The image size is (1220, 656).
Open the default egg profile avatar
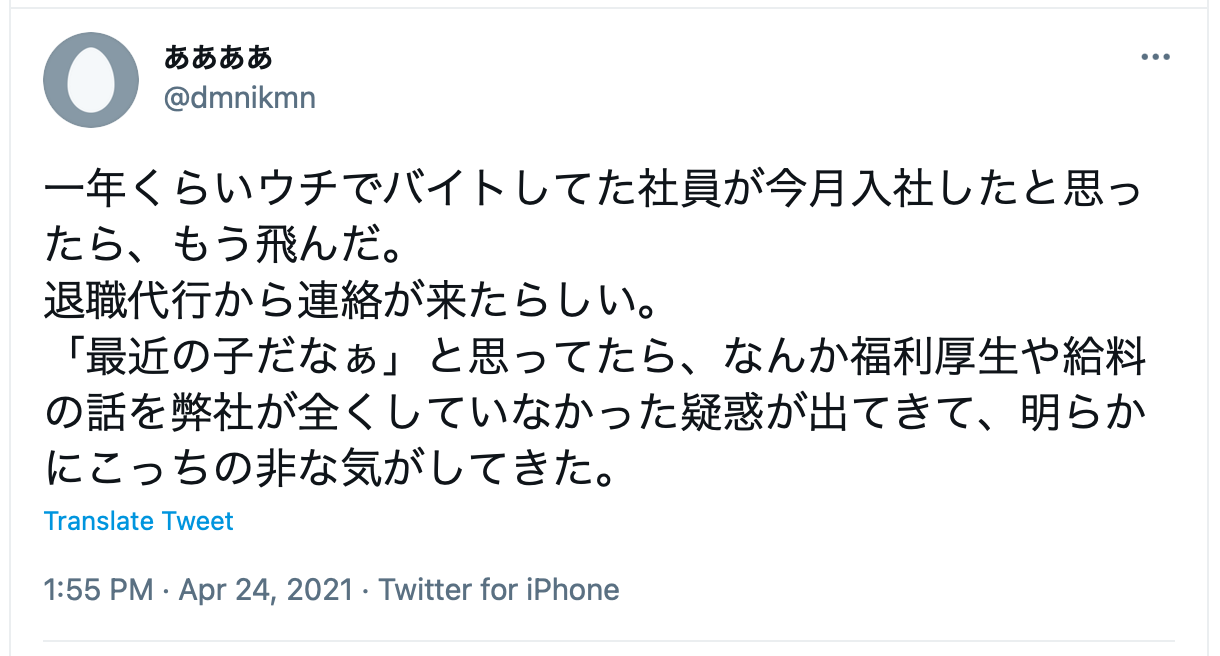(x=91, y=80)
